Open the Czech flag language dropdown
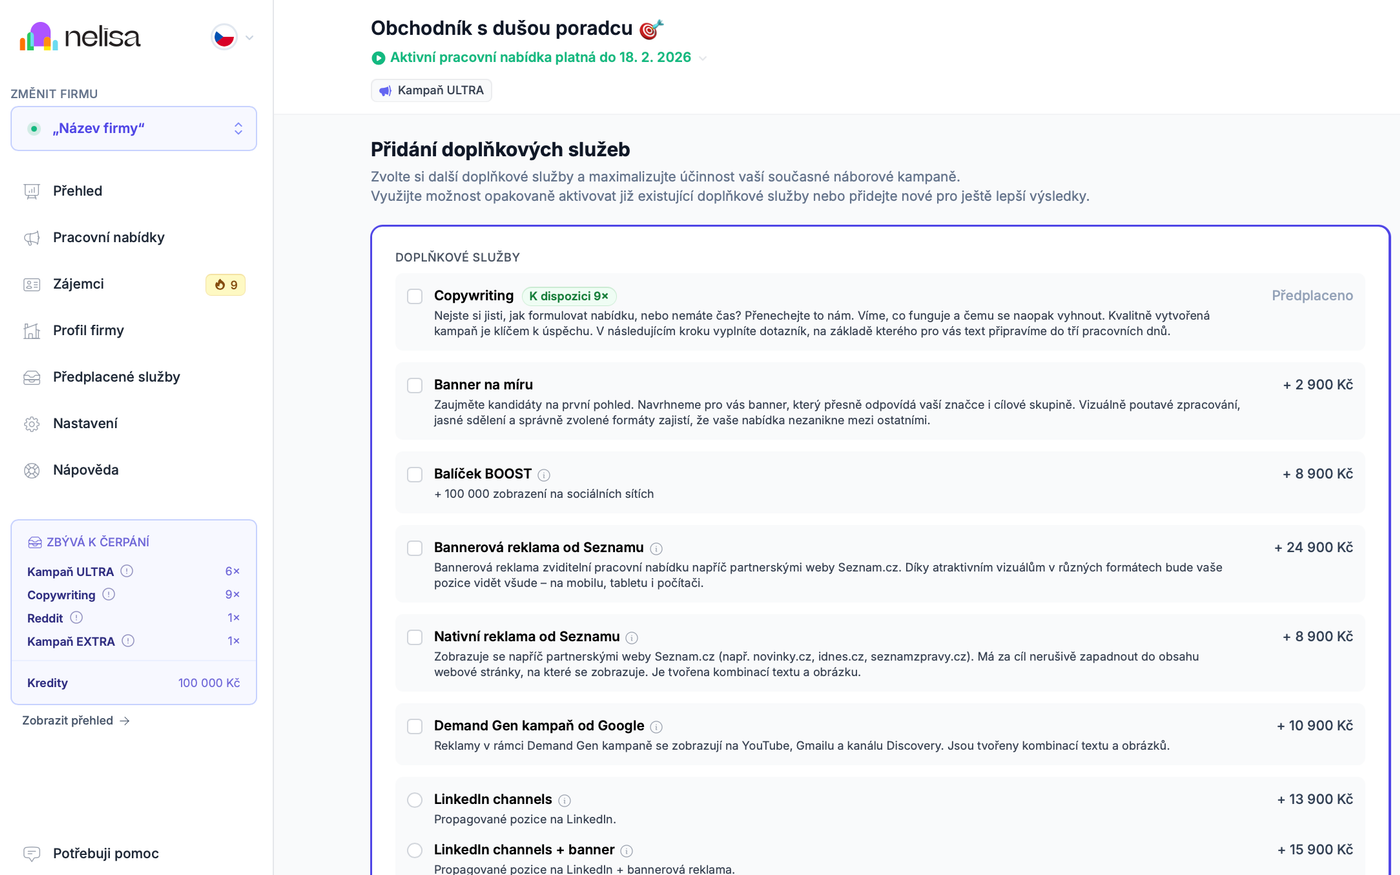This screenshot has width=1400, height=875. click(233, 38)
